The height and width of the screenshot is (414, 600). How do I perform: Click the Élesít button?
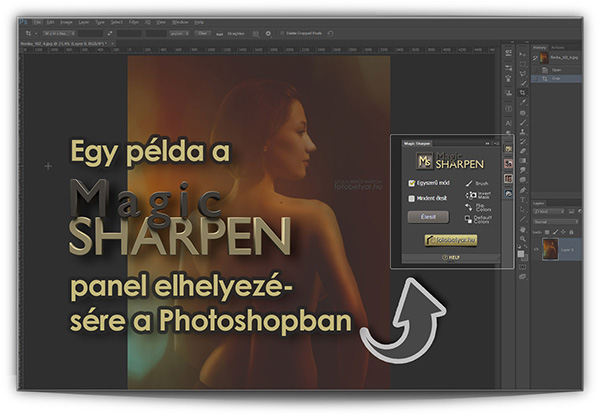(428, 217)
